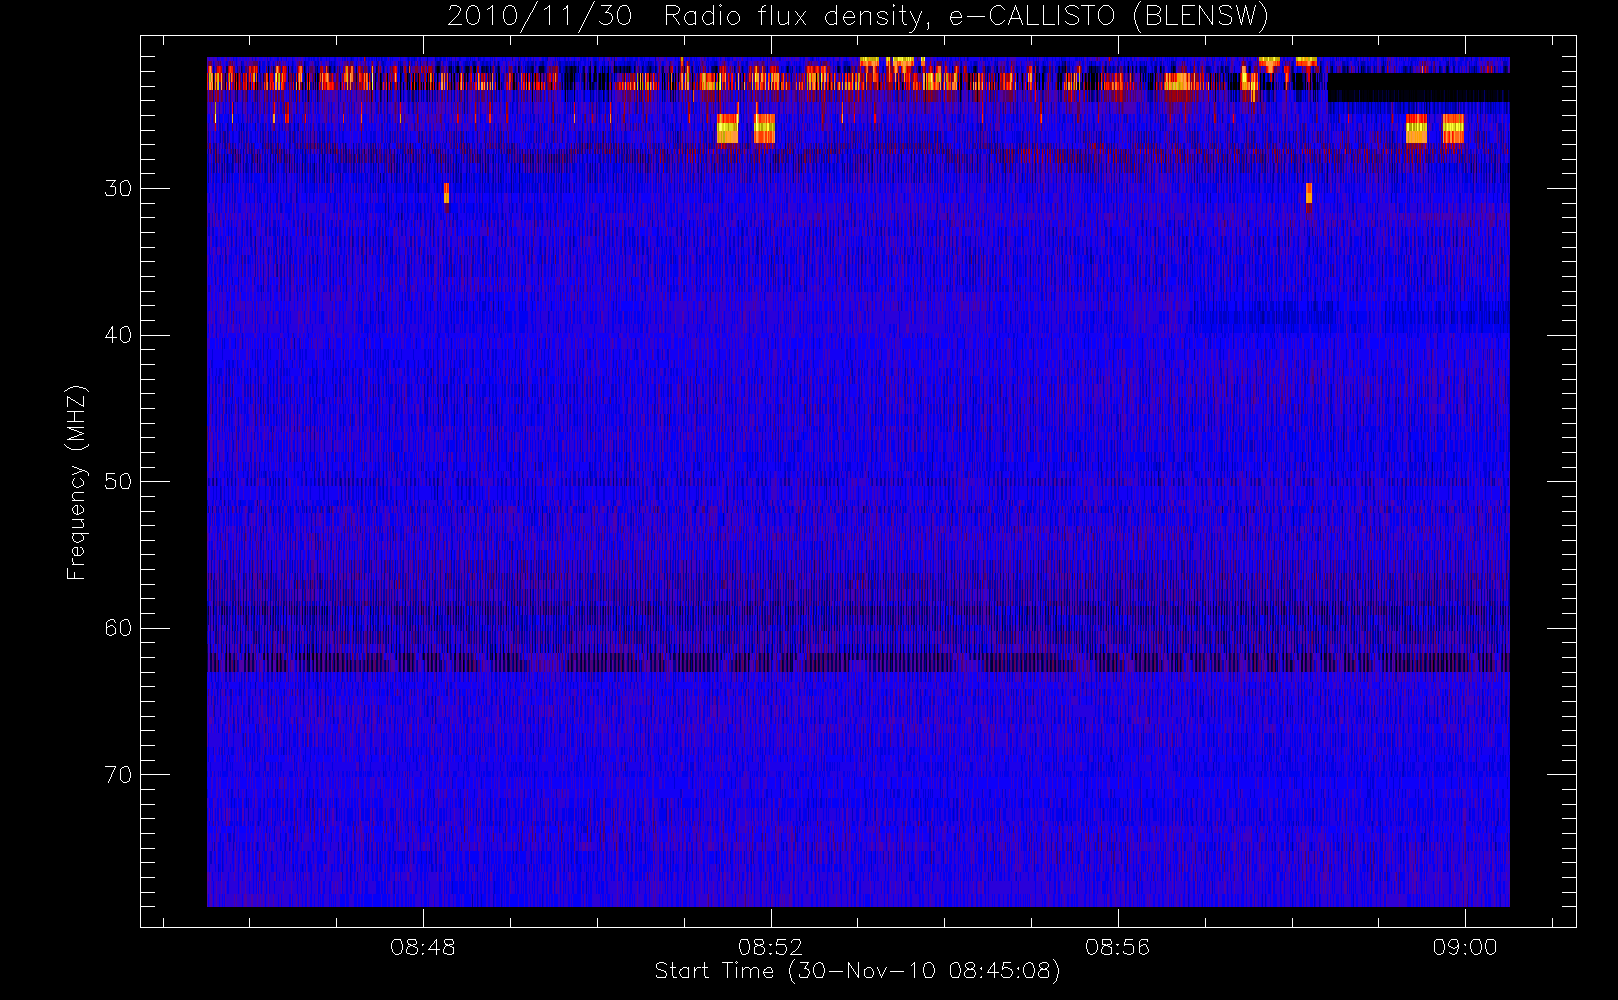1618x1000 pixels.
Task: Click the 40 frequency tick label
Action: (118, 335)
